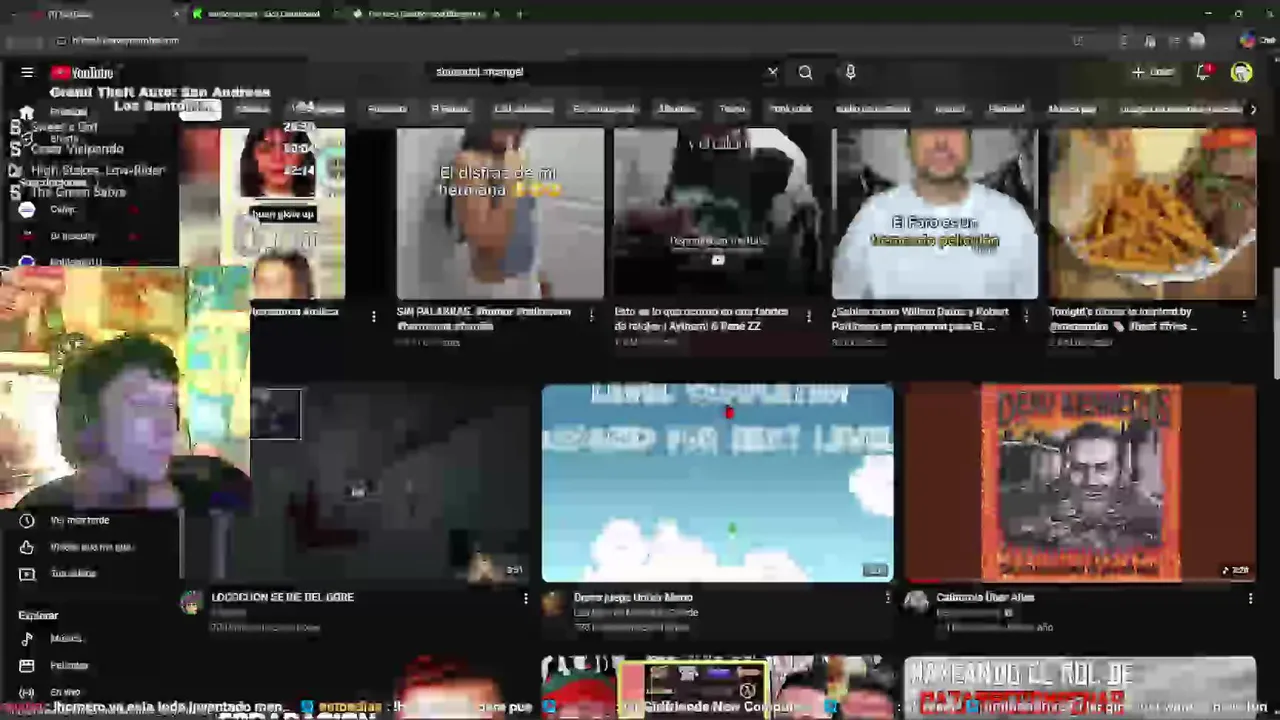Open options menu of Demo juego Unico Mano video
1280x720 pixels.
(x=887, y=599)
